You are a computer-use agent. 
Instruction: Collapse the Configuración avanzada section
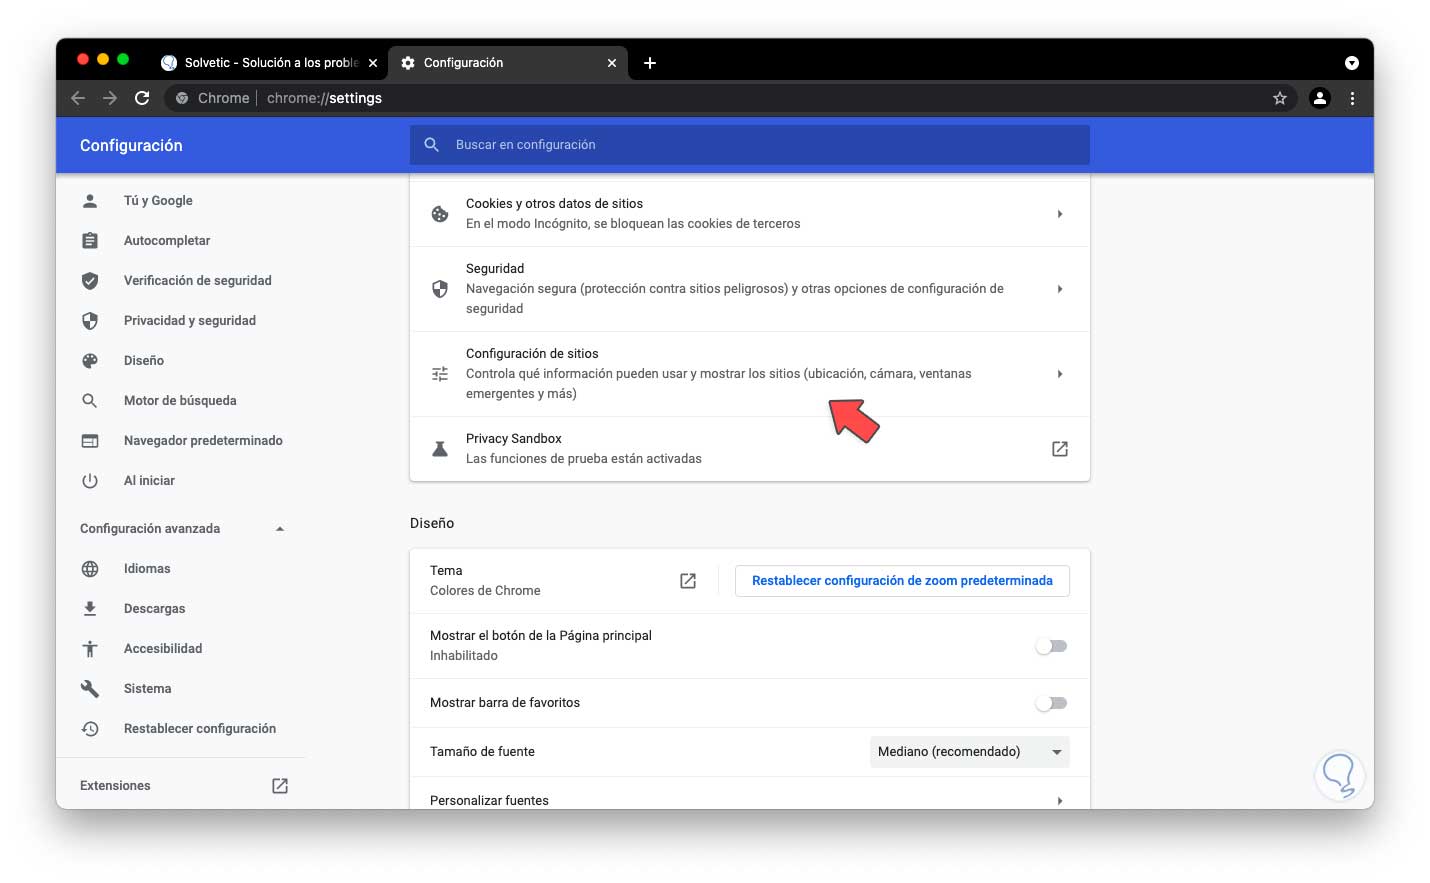click(280, 529)
